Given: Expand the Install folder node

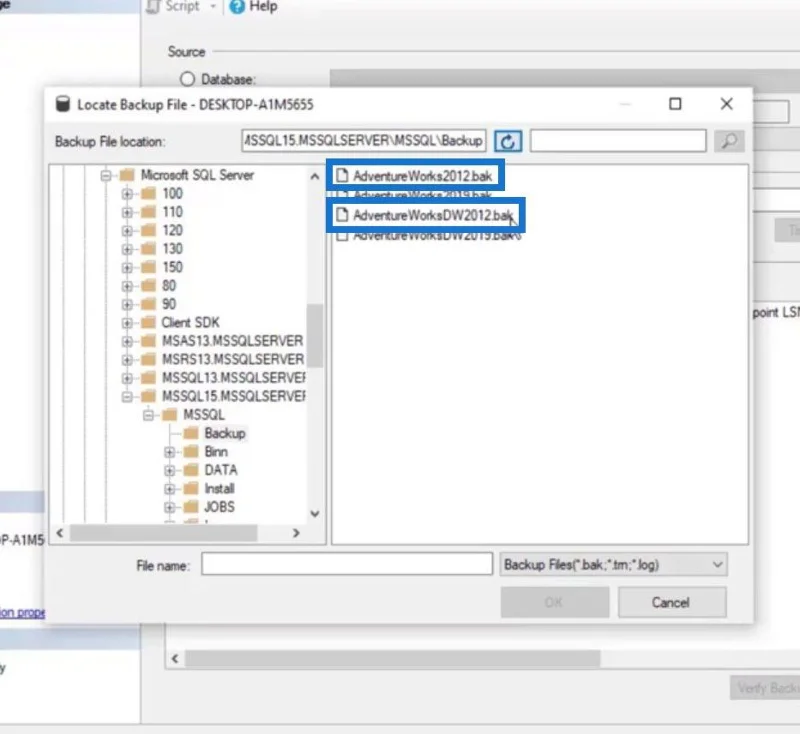Looking at the screenshot, I should point(170,489).
